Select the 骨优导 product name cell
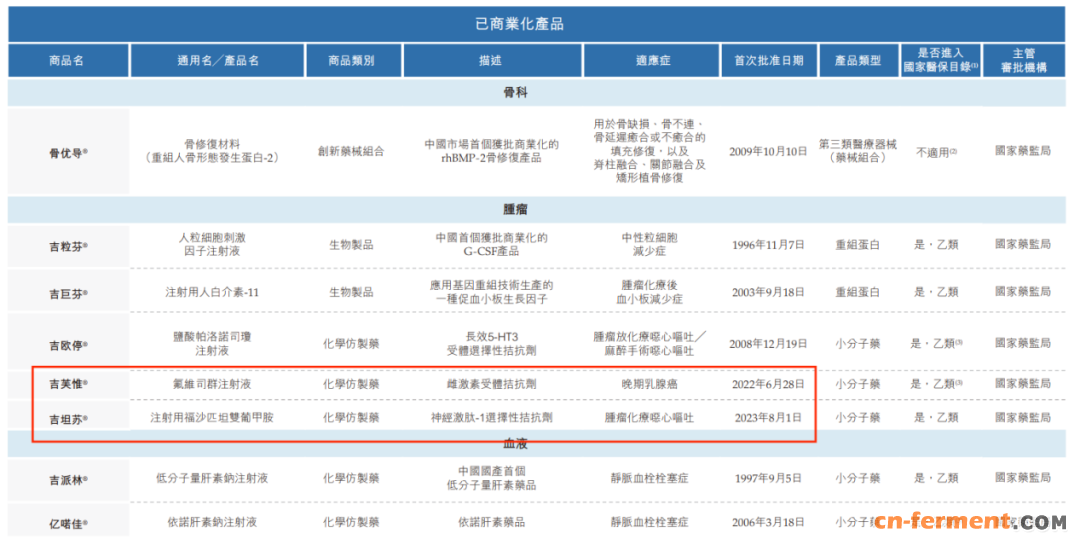 [x=68, y=153]
